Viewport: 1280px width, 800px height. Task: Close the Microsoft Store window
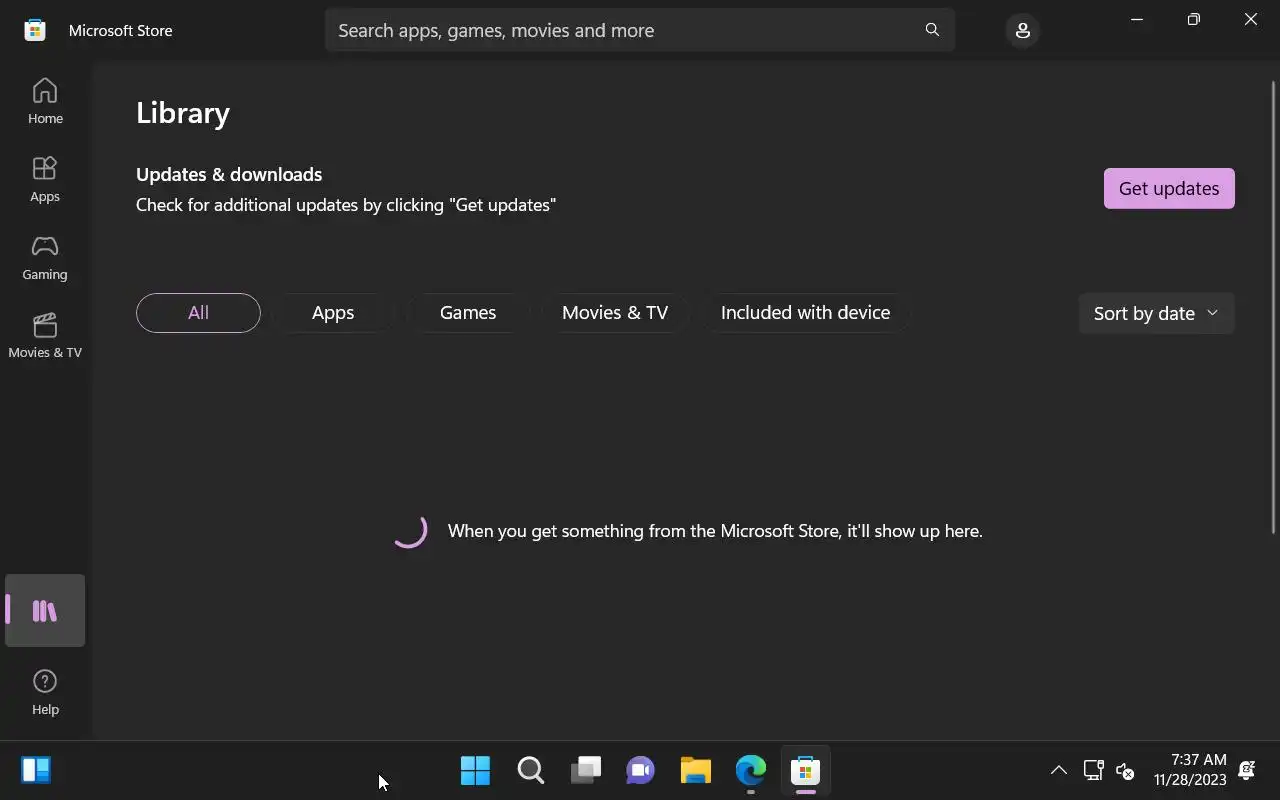point(1251,19)
